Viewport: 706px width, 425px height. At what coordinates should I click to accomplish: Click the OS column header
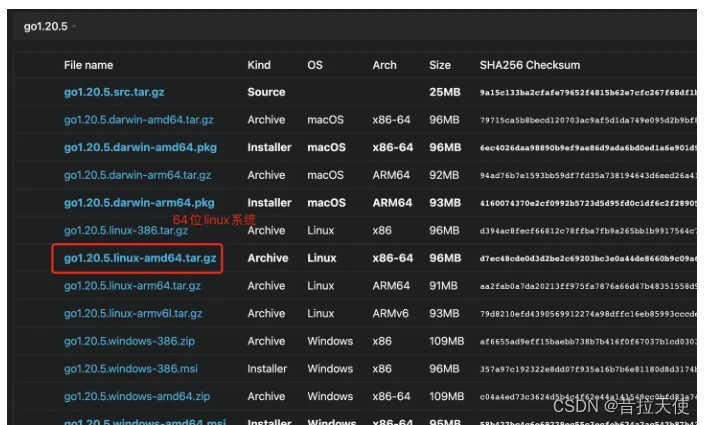click(315, 65)
